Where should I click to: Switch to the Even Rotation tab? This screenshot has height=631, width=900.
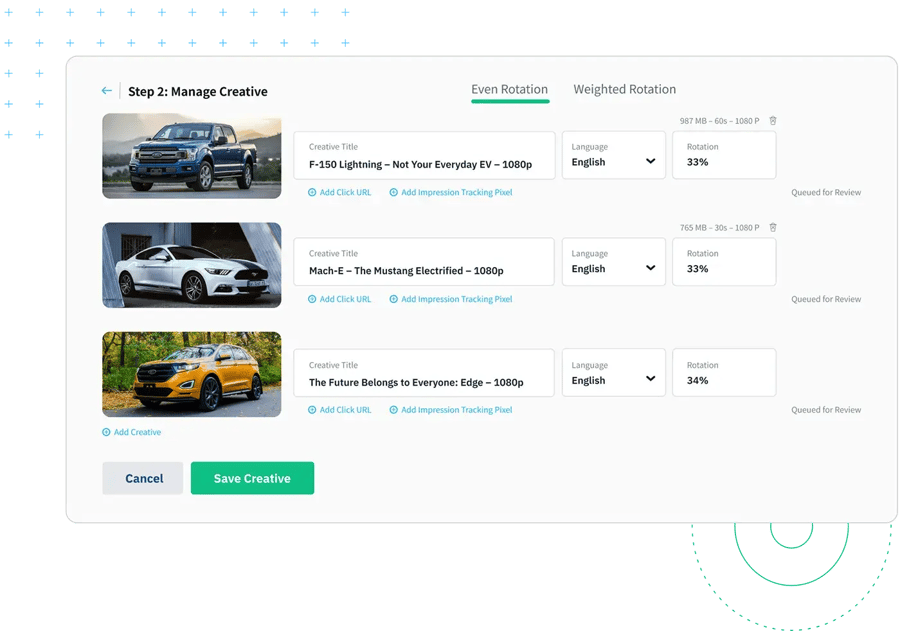(510, 90)
